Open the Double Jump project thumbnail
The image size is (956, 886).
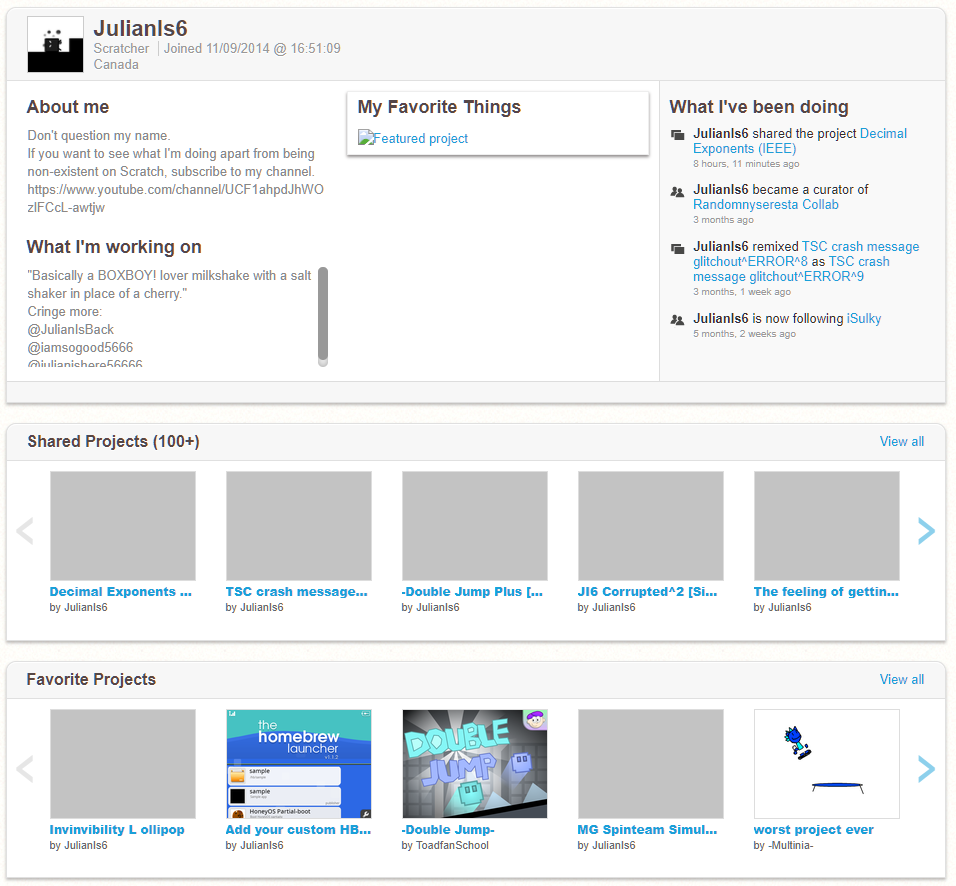474,763
